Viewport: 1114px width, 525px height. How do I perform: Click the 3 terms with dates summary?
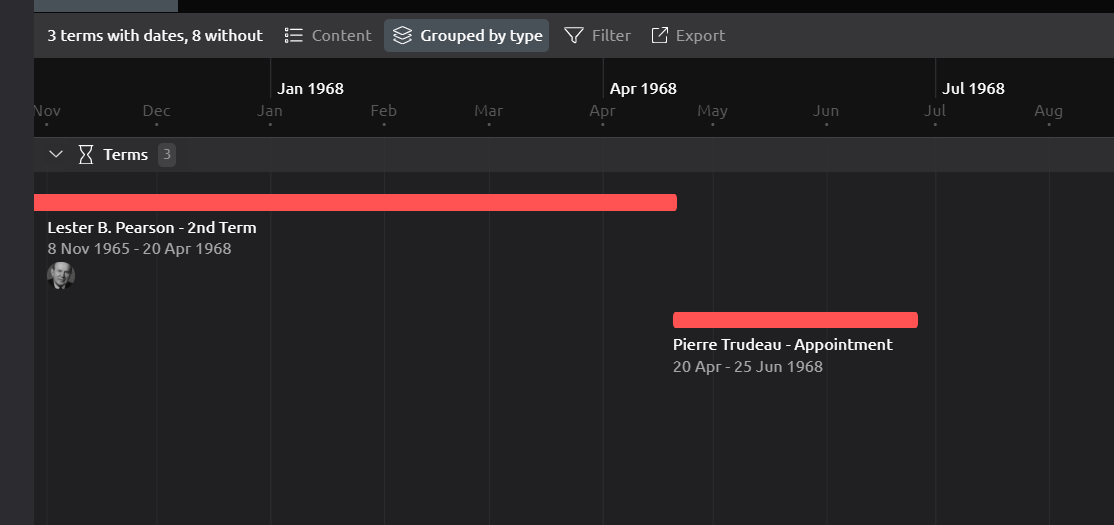pyautogui.click(x=155, y=36)
